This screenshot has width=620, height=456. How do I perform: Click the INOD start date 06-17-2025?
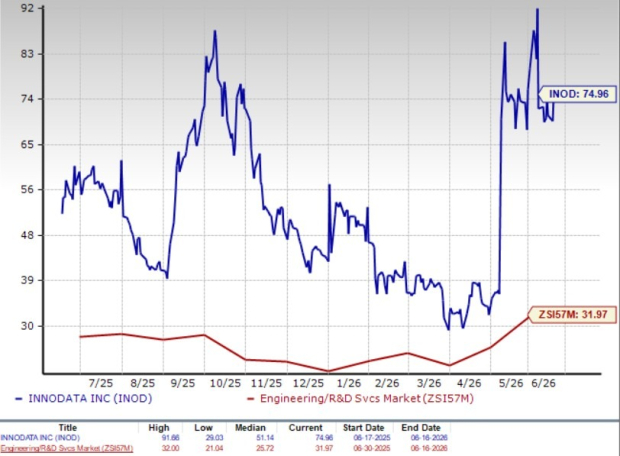(372, 438)
